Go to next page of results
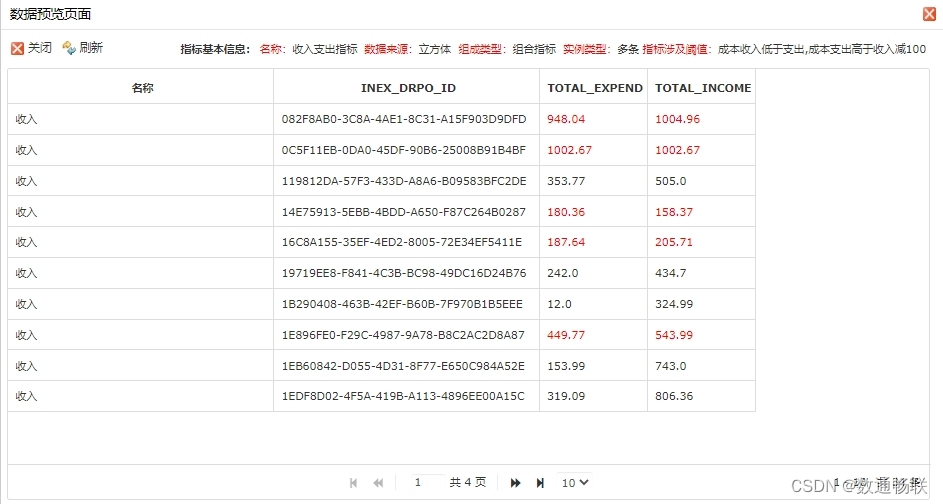The width and height of the screenshot is (943, 504). tap(515, 482)
